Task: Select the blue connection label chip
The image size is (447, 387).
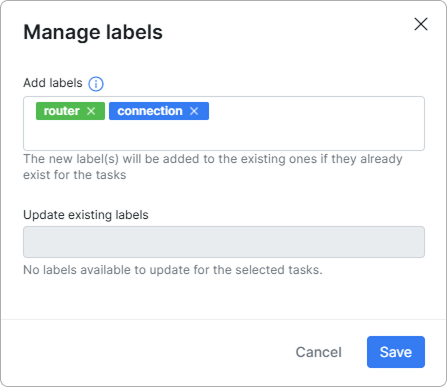Action: [159, 111]
